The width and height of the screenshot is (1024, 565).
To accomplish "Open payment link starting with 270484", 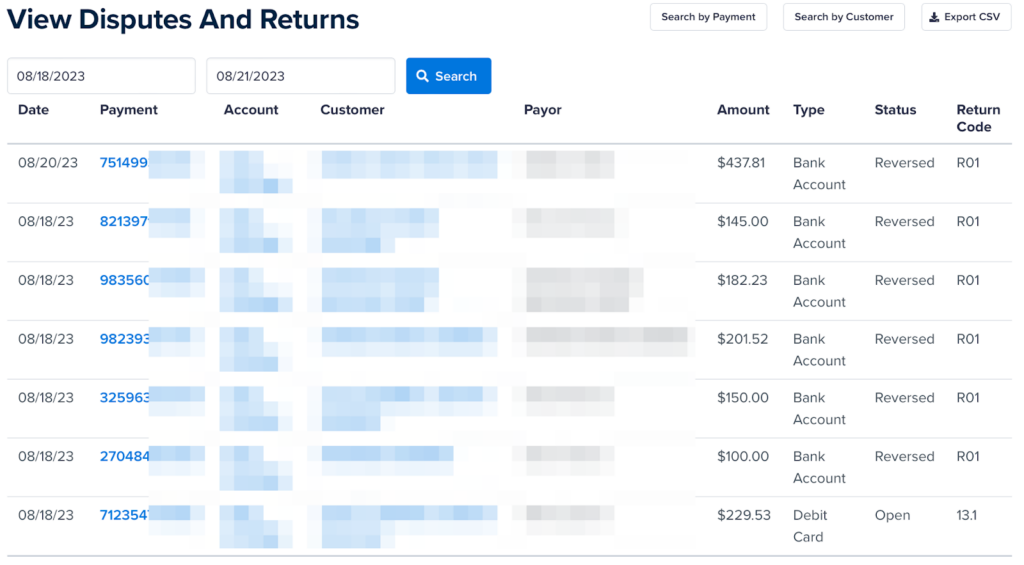I will pyautogui.click(x=124, y=457).
